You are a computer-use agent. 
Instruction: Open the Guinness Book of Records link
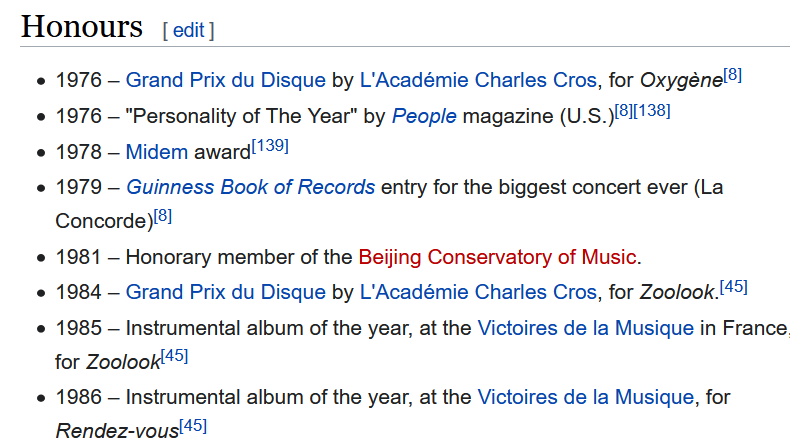pos(250,187)
